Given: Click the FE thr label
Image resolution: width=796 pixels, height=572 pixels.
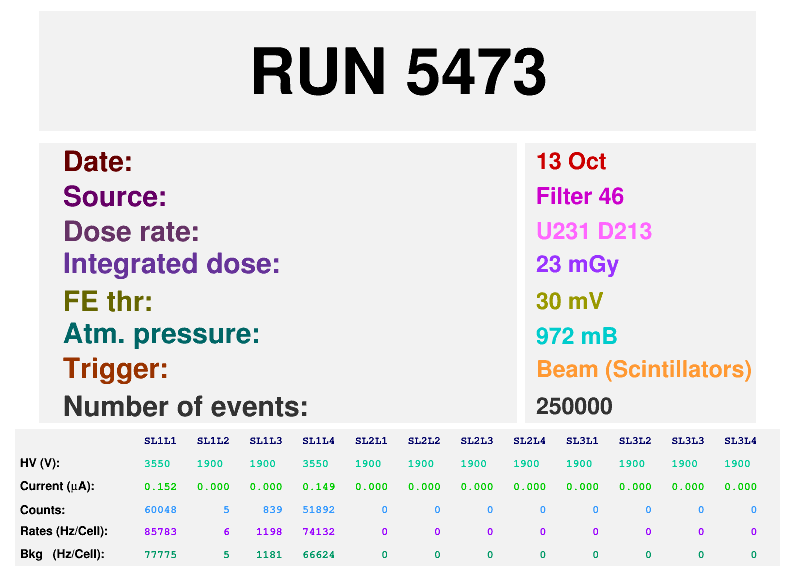Looking at the screenshot, I should (108, 302).
